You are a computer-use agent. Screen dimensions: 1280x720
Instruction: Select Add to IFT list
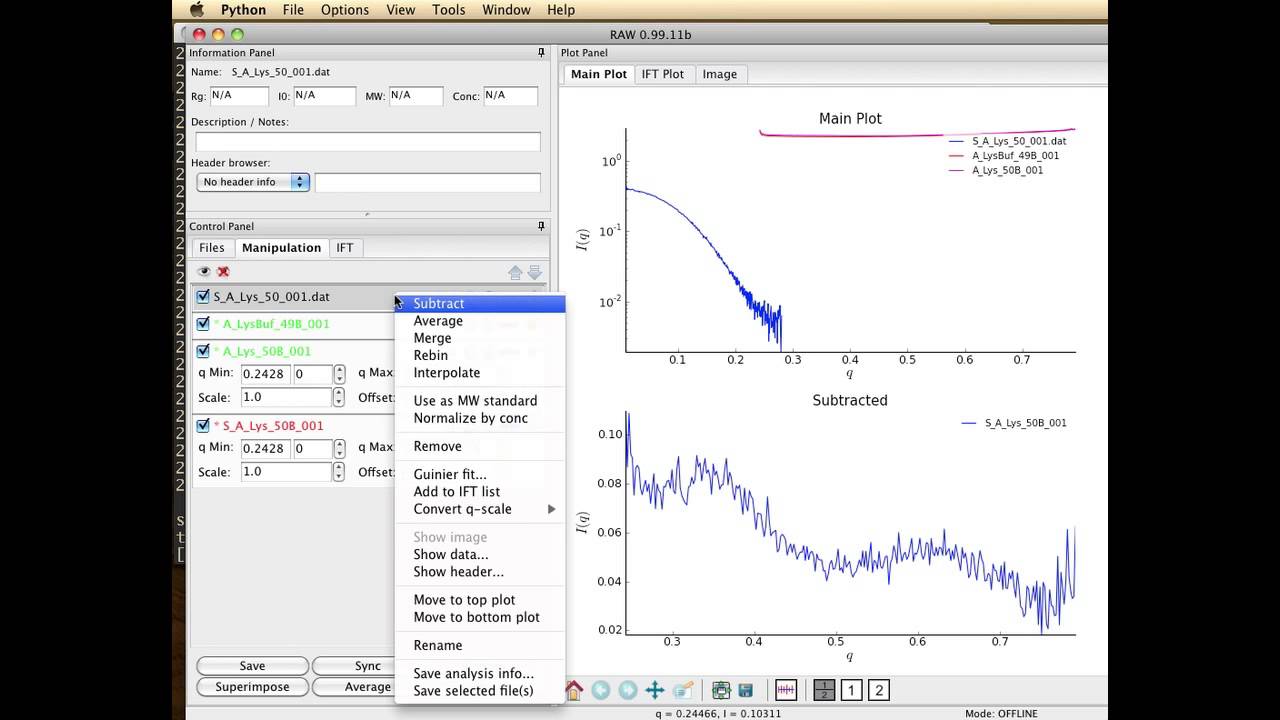point(480,491)
